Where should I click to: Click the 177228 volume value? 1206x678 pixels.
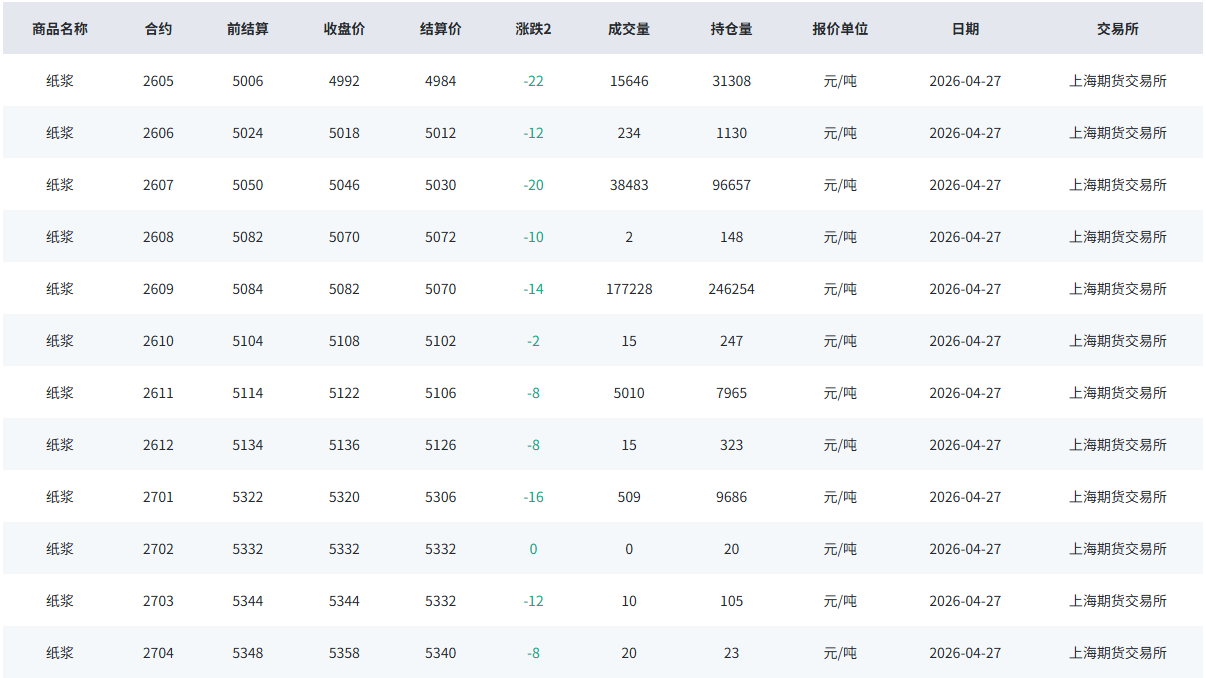pyautogui.click(x=629, y=289)
